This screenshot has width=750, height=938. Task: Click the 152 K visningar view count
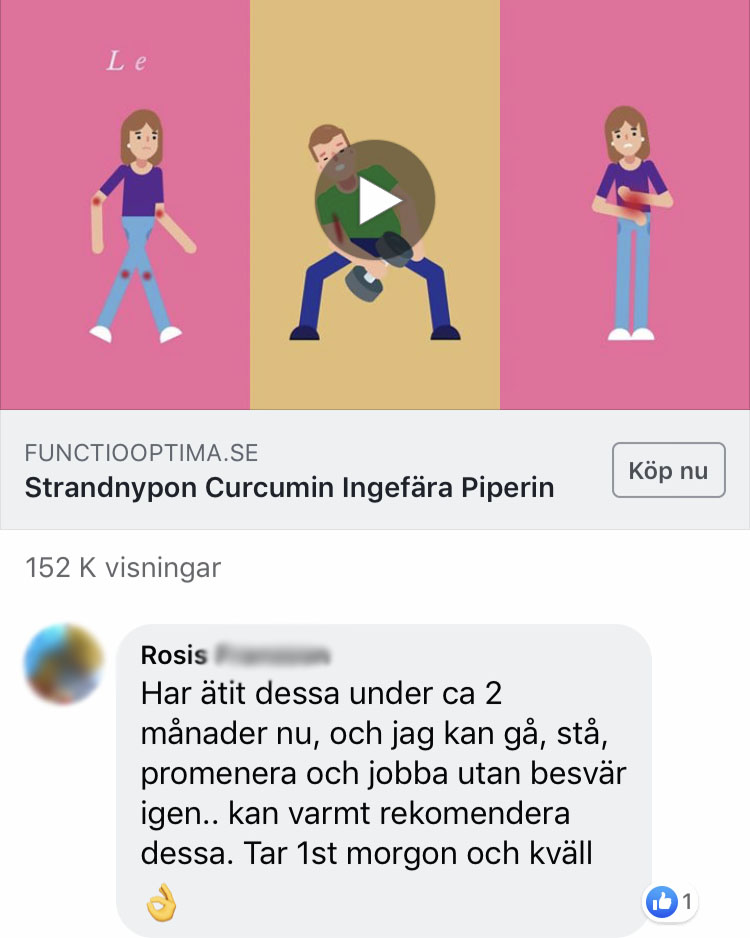(123, 568)
